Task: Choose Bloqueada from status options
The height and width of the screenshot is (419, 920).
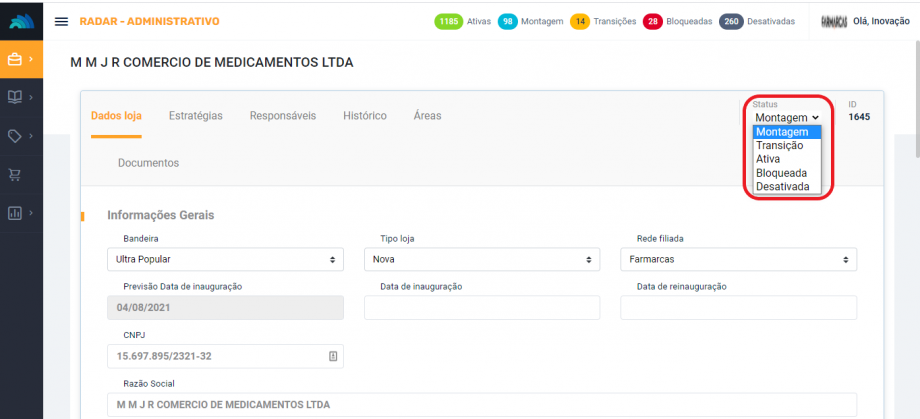Action: 781,172
